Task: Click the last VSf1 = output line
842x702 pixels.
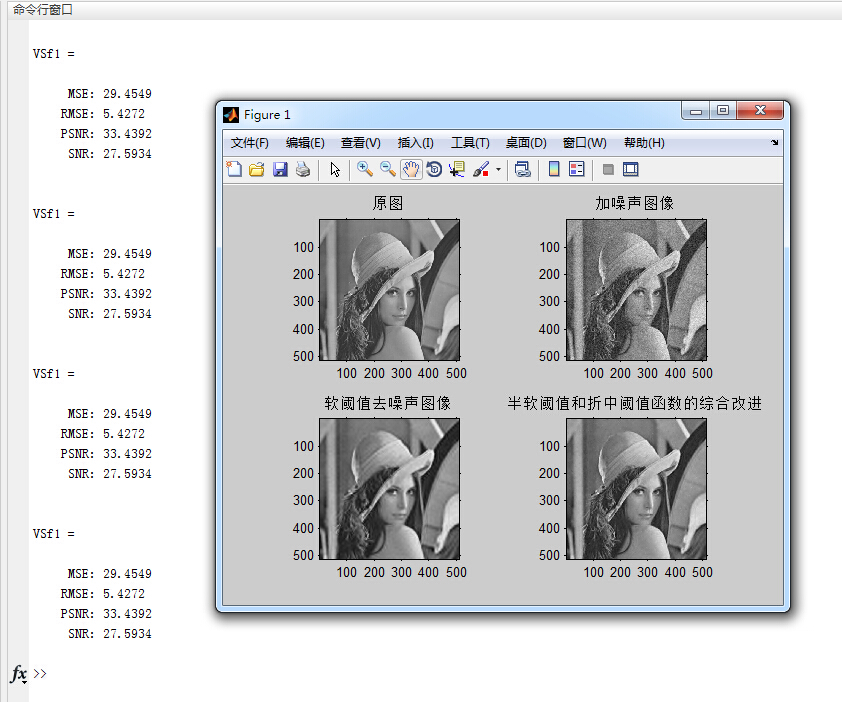Action: pos(54,534)
